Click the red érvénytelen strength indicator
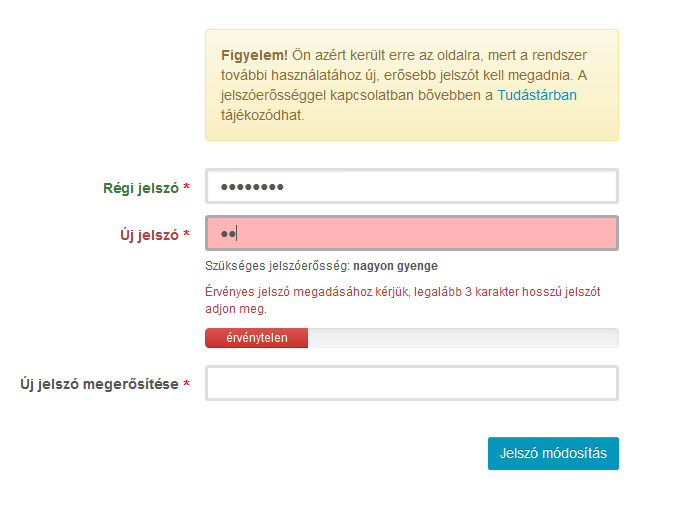The height and width of the screenshot is (526, 677). pos(256,338)
